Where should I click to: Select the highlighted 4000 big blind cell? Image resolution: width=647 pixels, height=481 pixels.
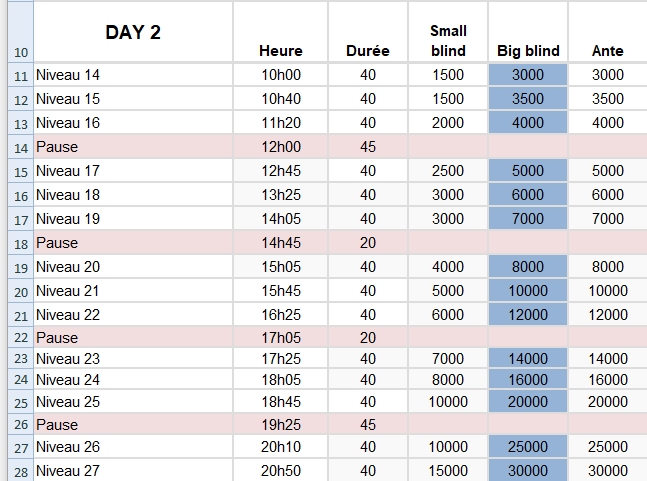point(528,123)
